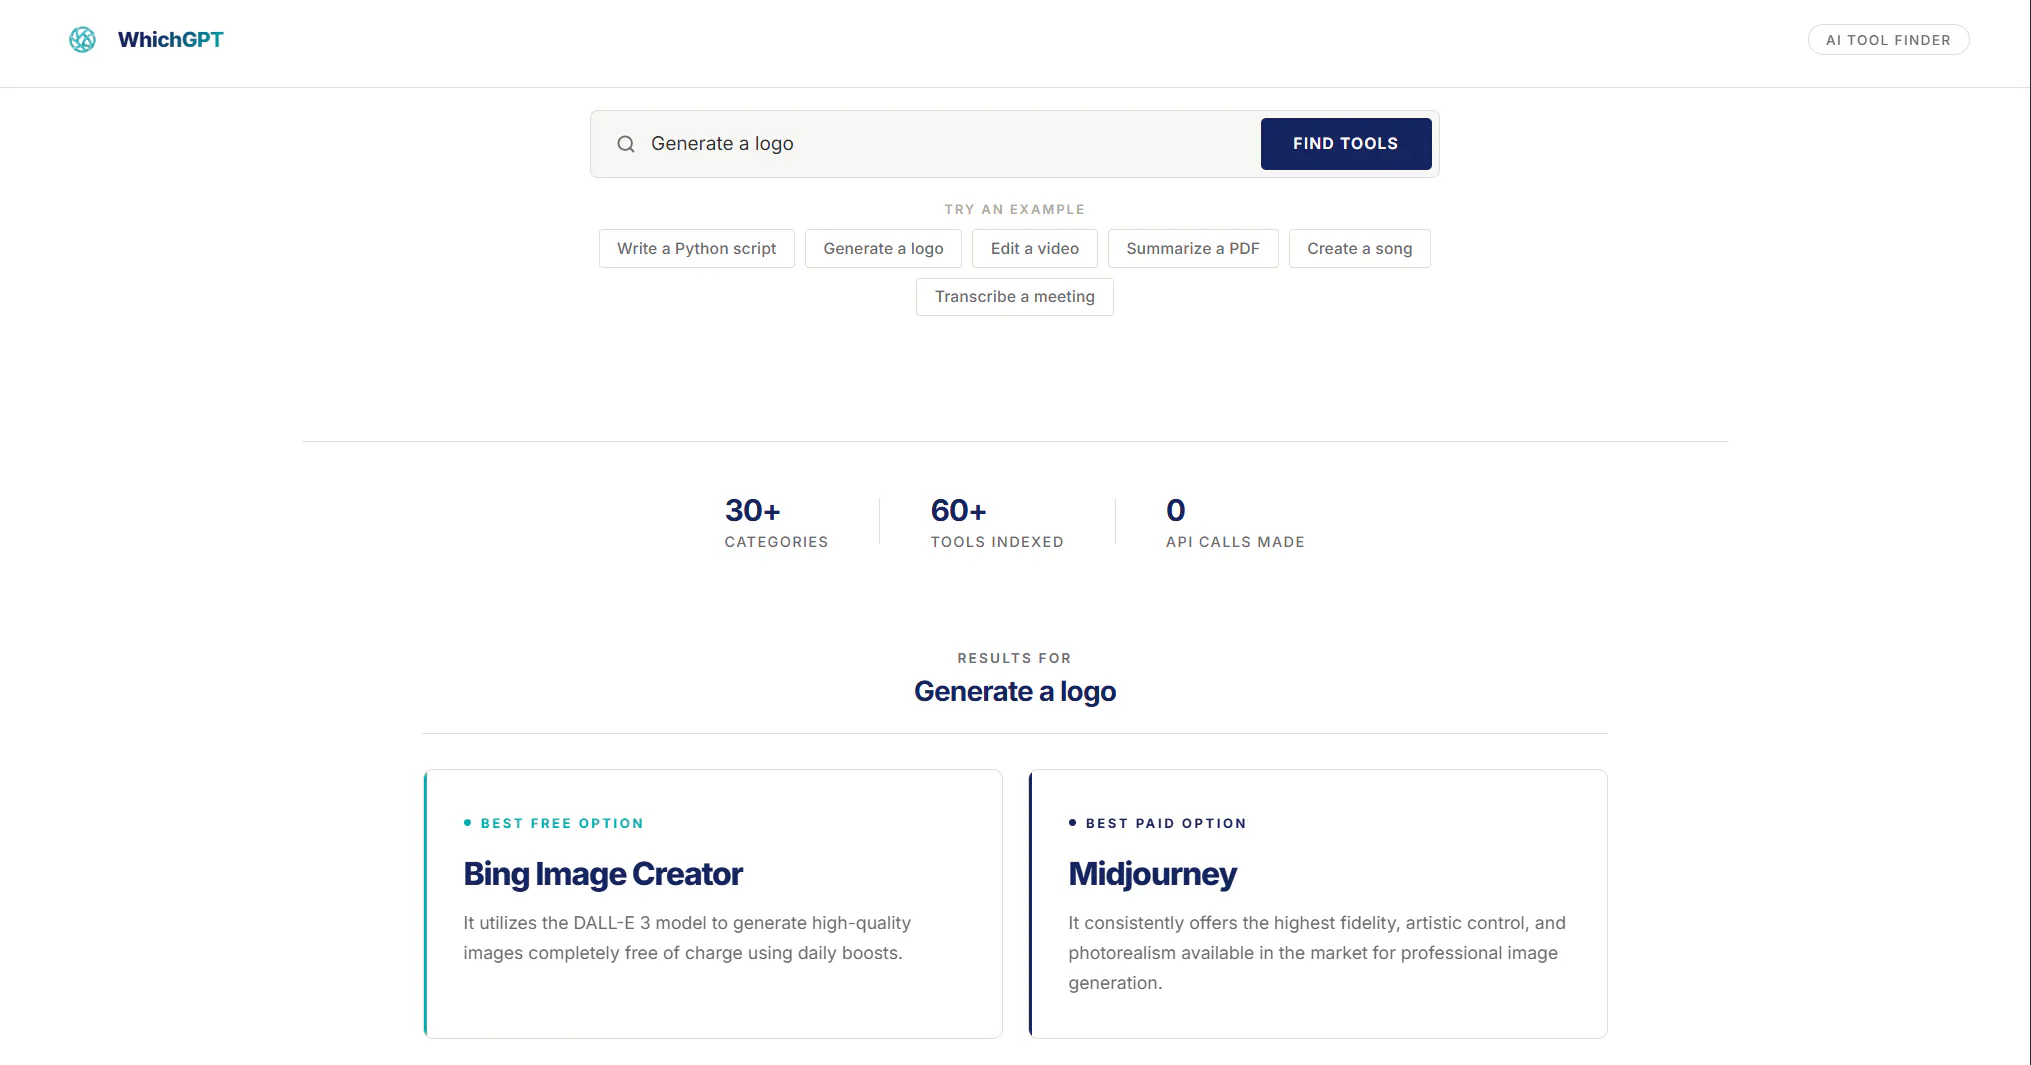Viewport: 2031px width, 1065px height.
Task: Click the 'RESULTS FOR' label
Action: click(1015, 658)
